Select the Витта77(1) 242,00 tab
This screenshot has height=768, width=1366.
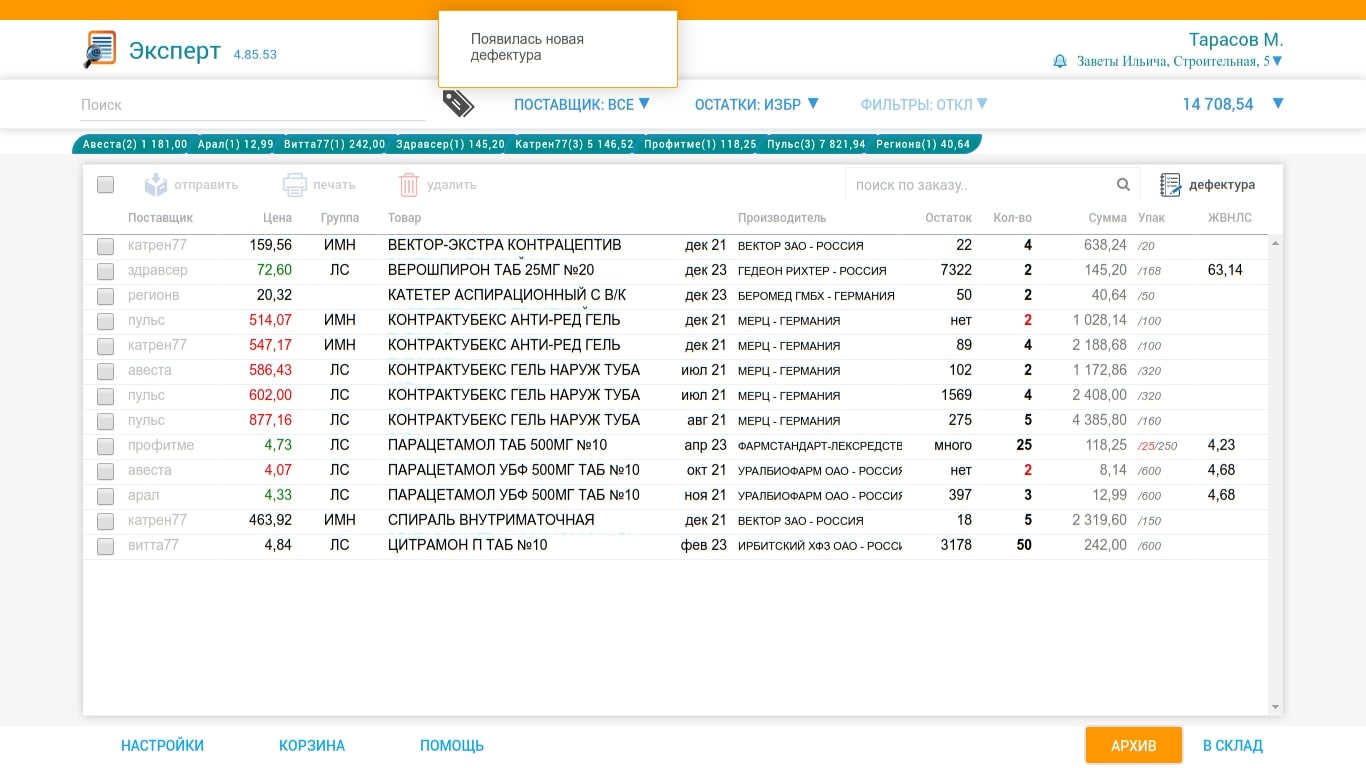[334, 144]
